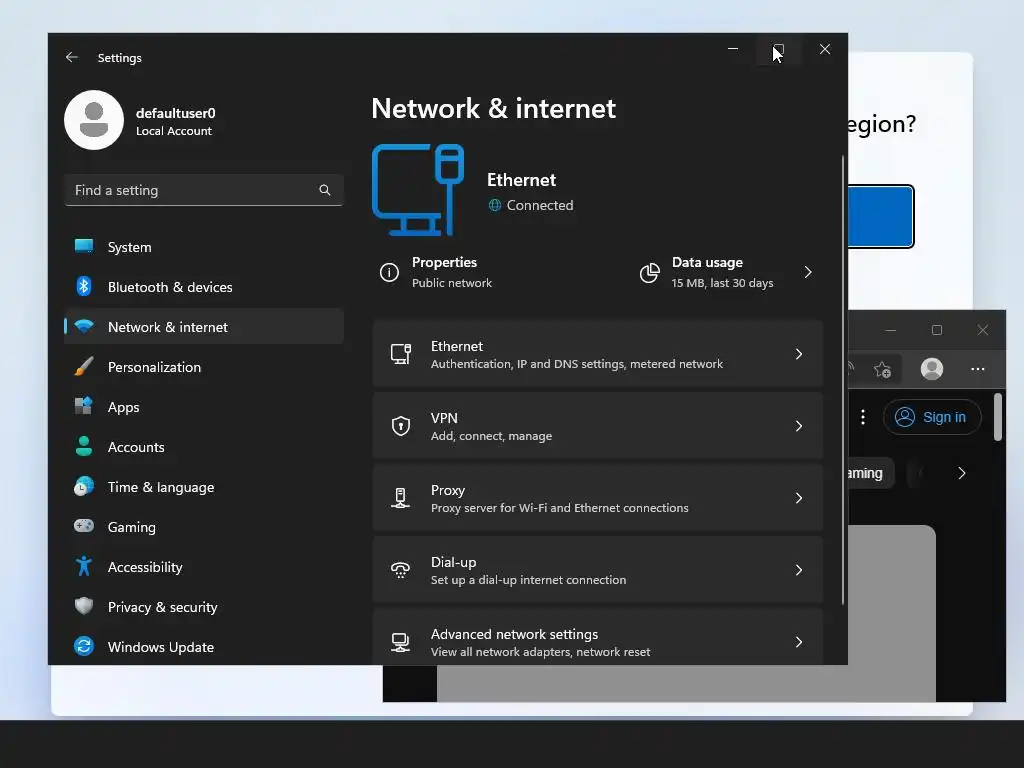This screenshot has height=768, width=1024.
Task: Click the Accessibility figure icon
Action: pyautogui.click(x=84, y=566)
